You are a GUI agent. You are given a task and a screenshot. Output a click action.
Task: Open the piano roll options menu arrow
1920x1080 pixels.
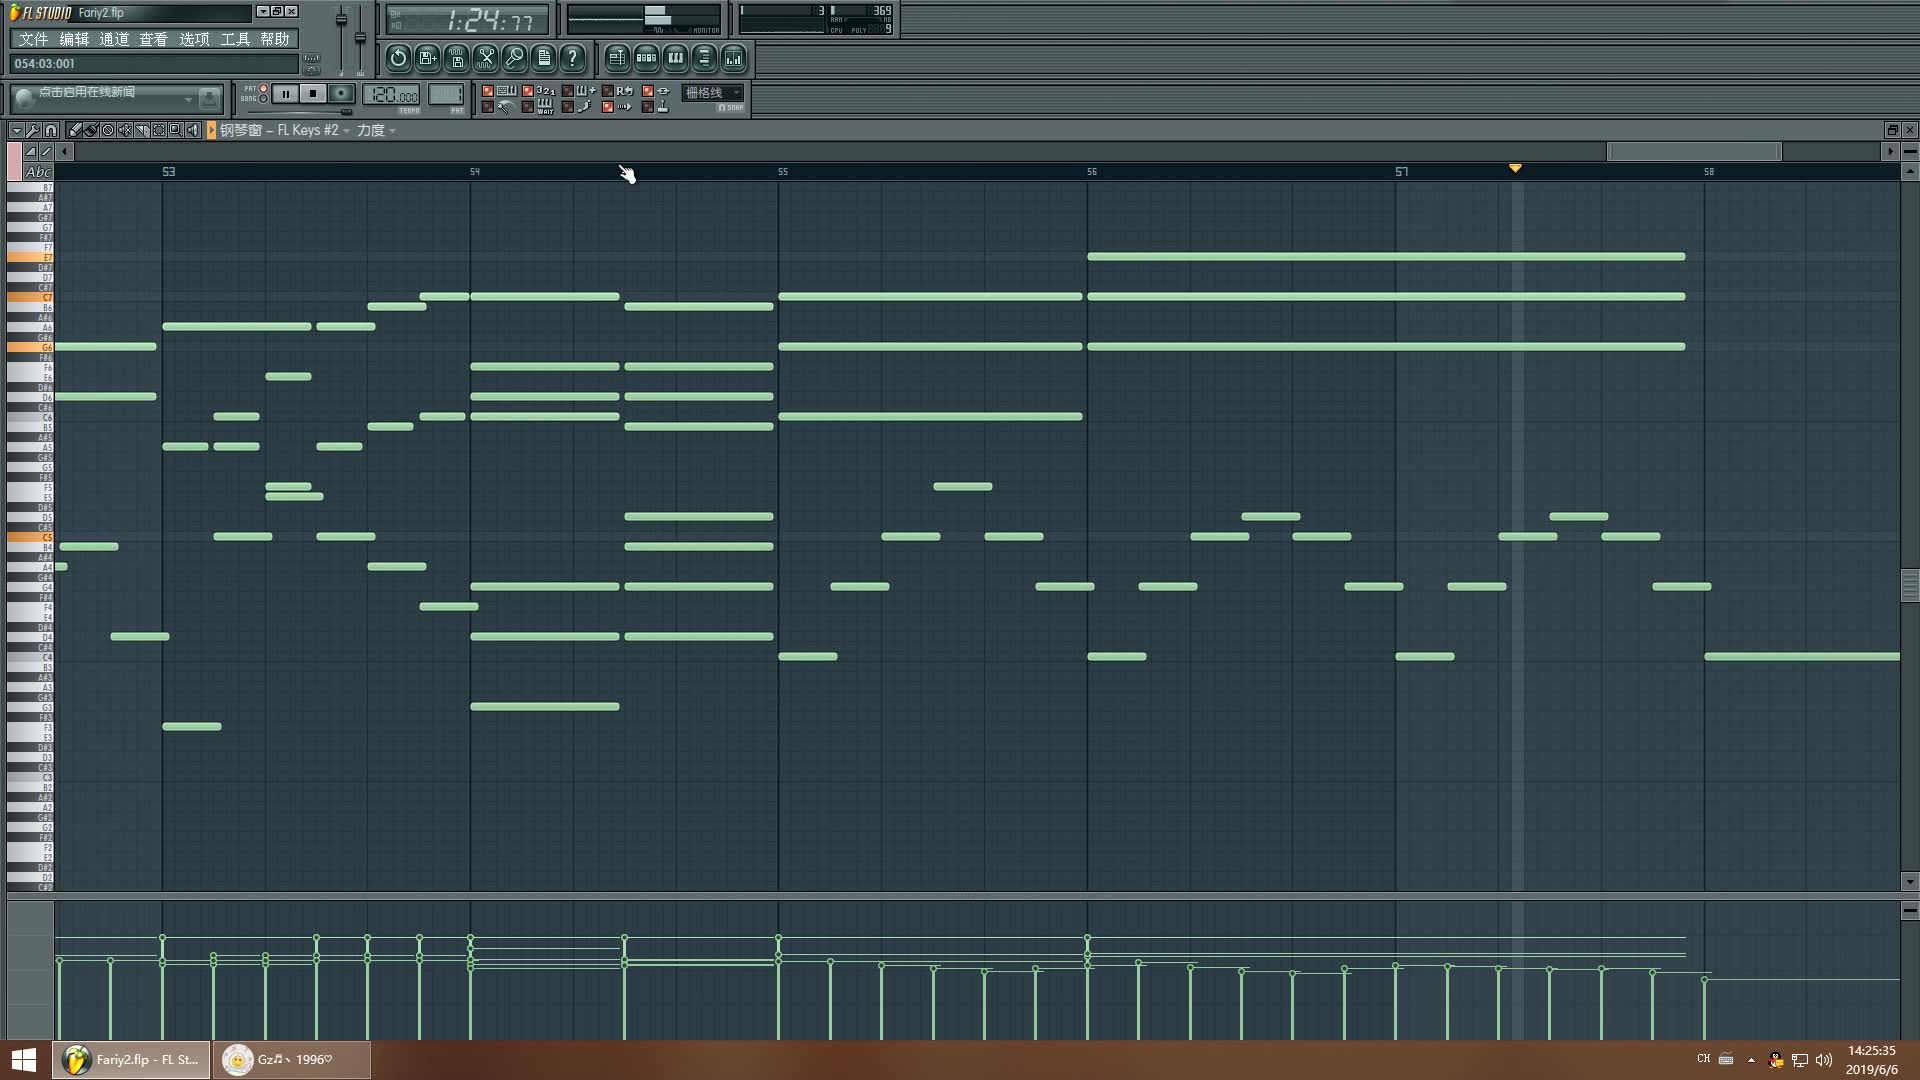coord(17,130)
